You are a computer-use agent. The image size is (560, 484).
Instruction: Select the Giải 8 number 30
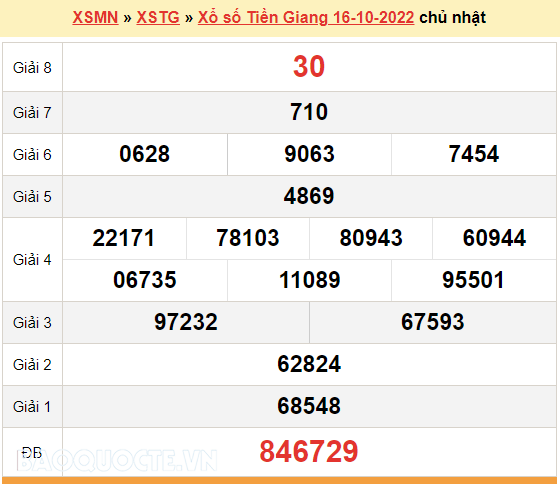pos(309,66)
